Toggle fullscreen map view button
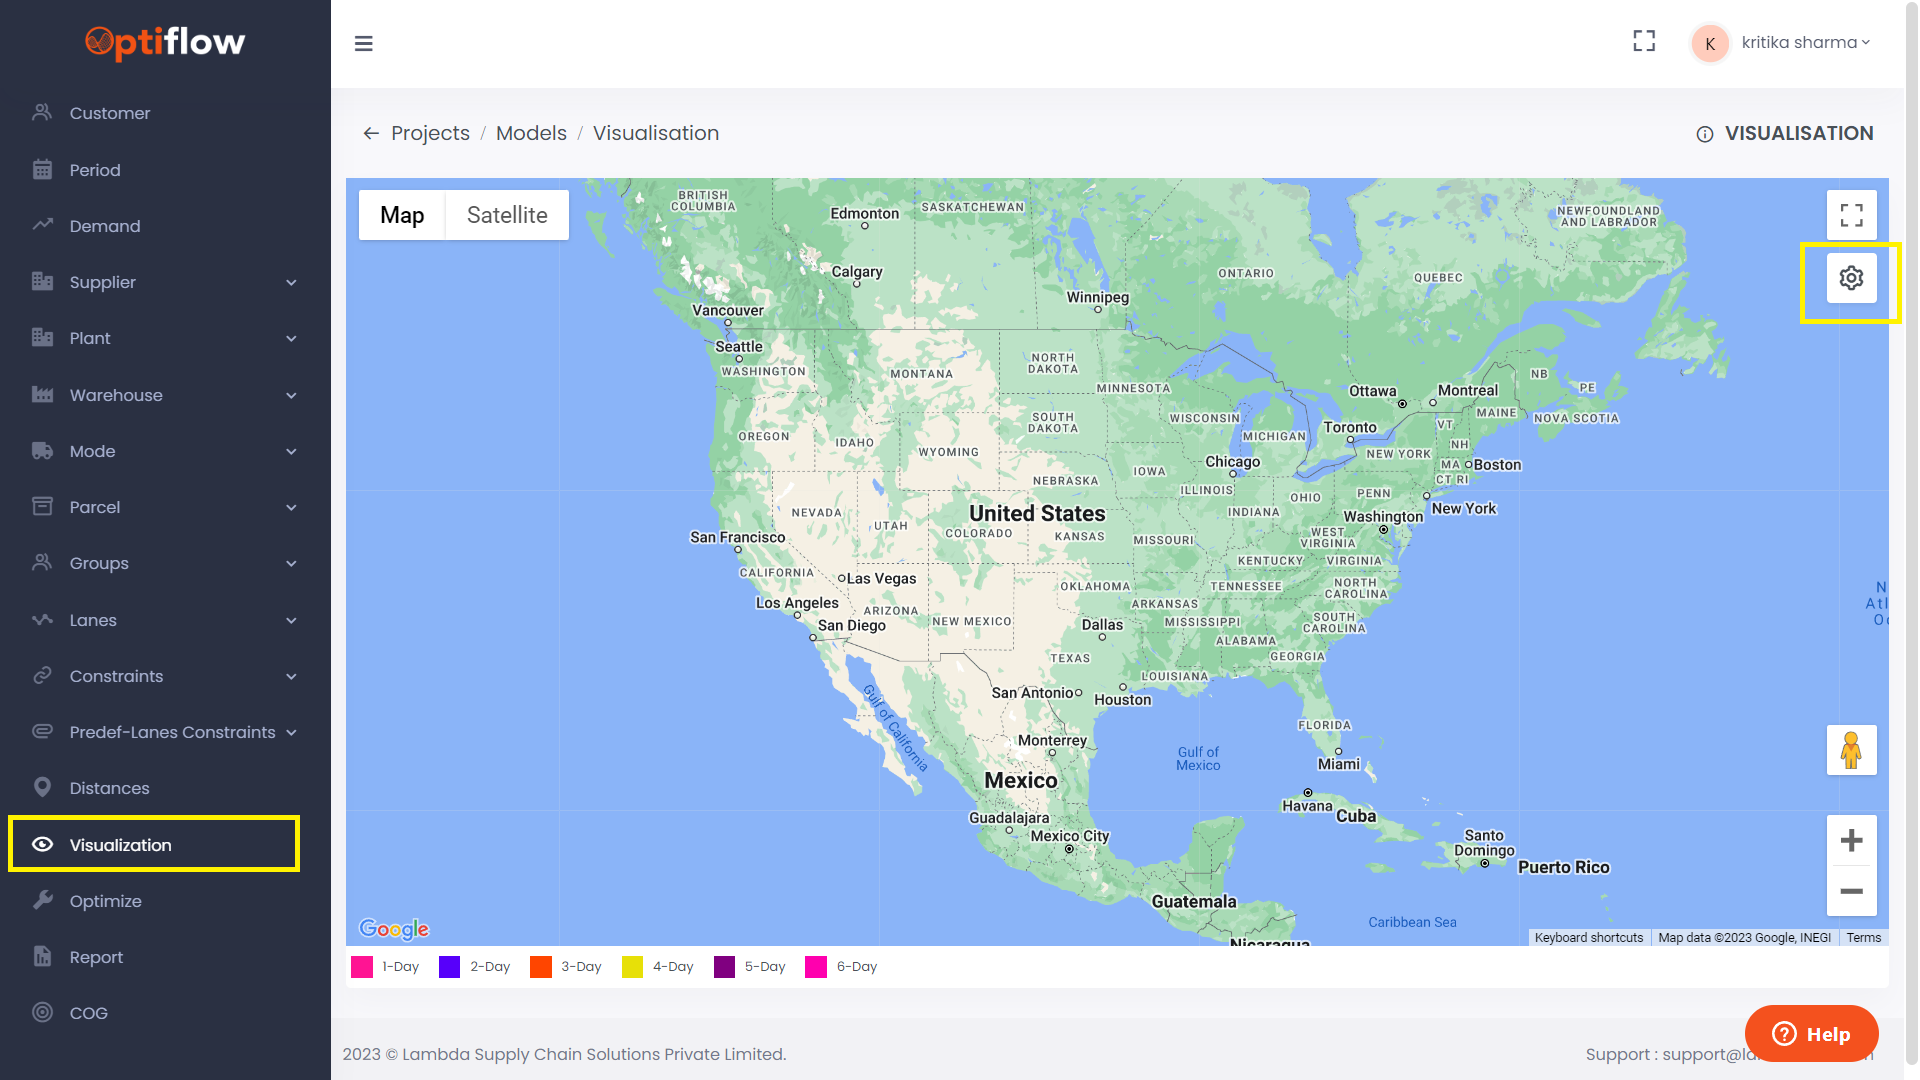 click(x=1851, y=215)
